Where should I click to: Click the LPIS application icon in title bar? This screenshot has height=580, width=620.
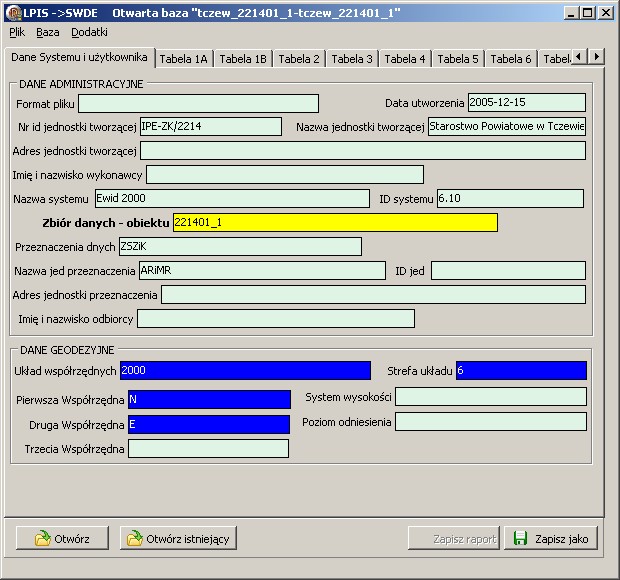(x=13, y=13)
